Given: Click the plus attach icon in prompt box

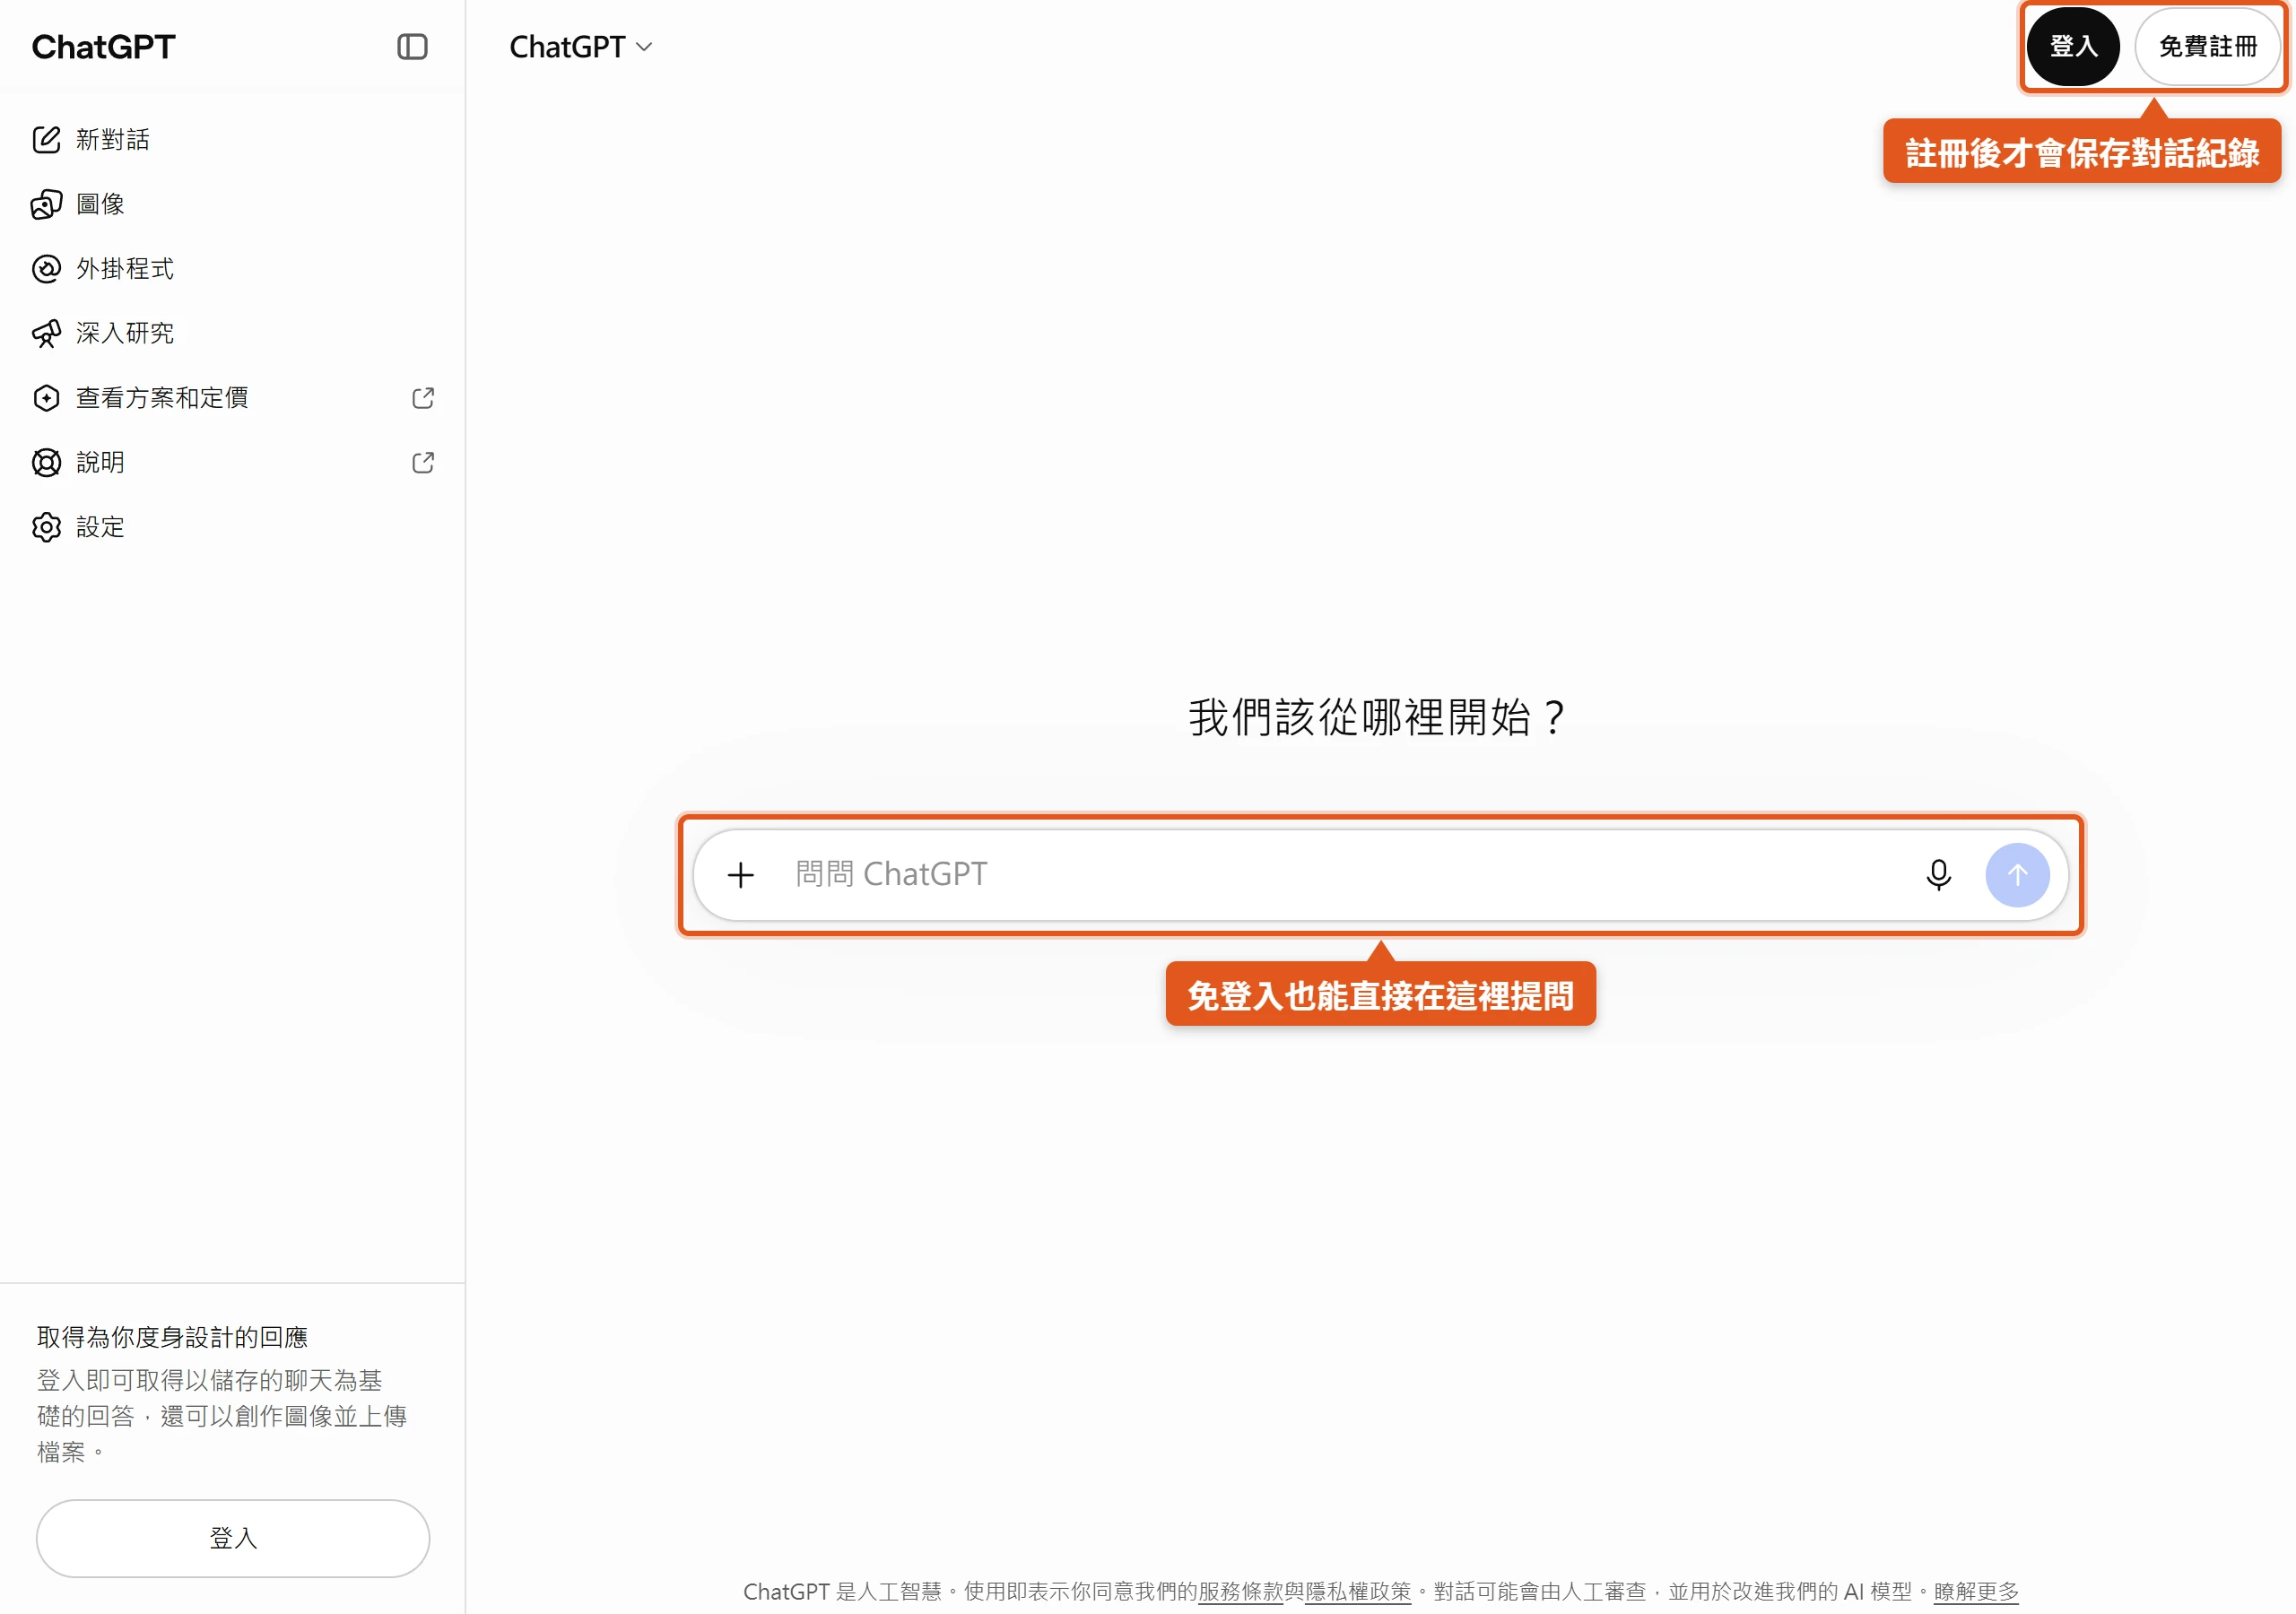Looking at the screenshot, I should click(x=740, y=875).
